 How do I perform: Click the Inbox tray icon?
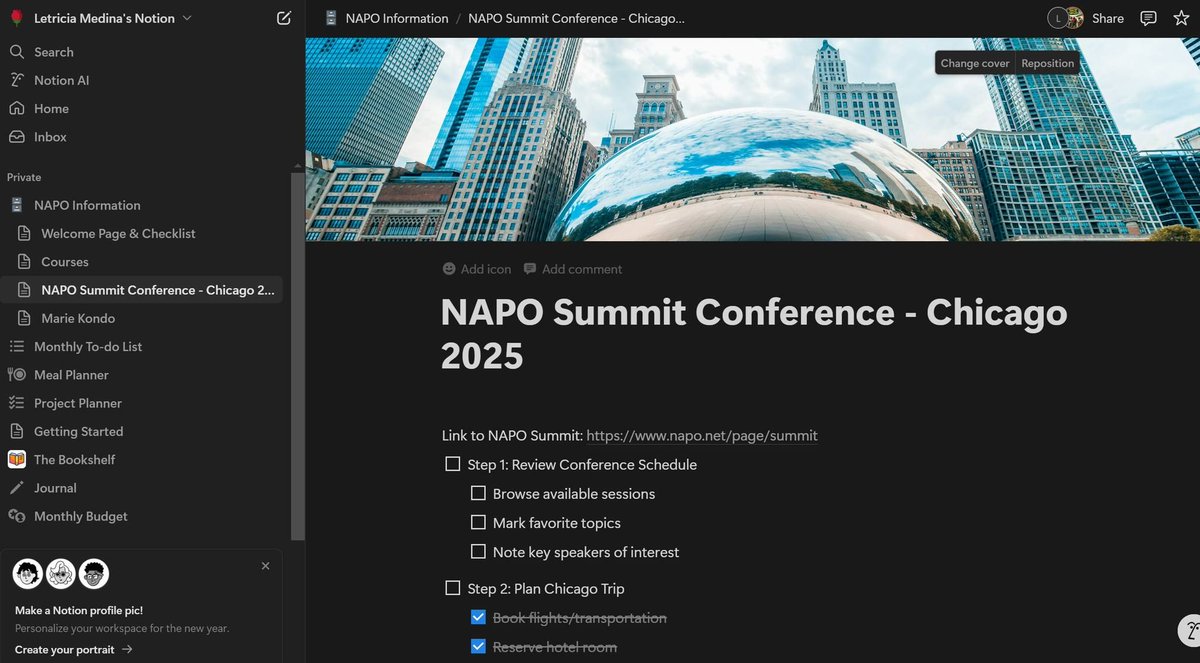[x=16, y=137]
